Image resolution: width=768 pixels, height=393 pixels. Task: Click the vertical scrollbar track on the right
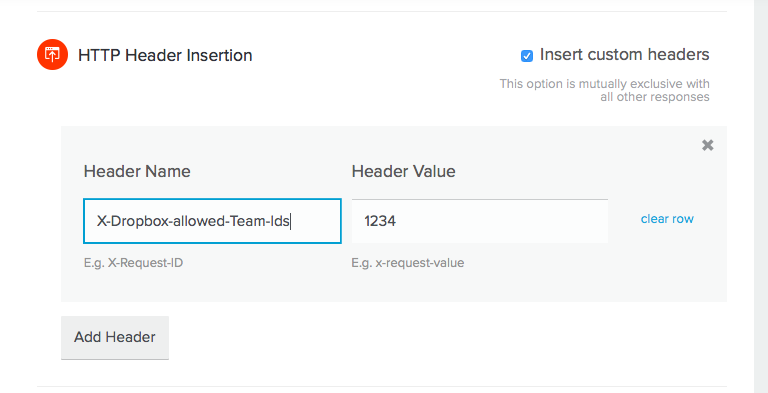click(x=761, y=196)
